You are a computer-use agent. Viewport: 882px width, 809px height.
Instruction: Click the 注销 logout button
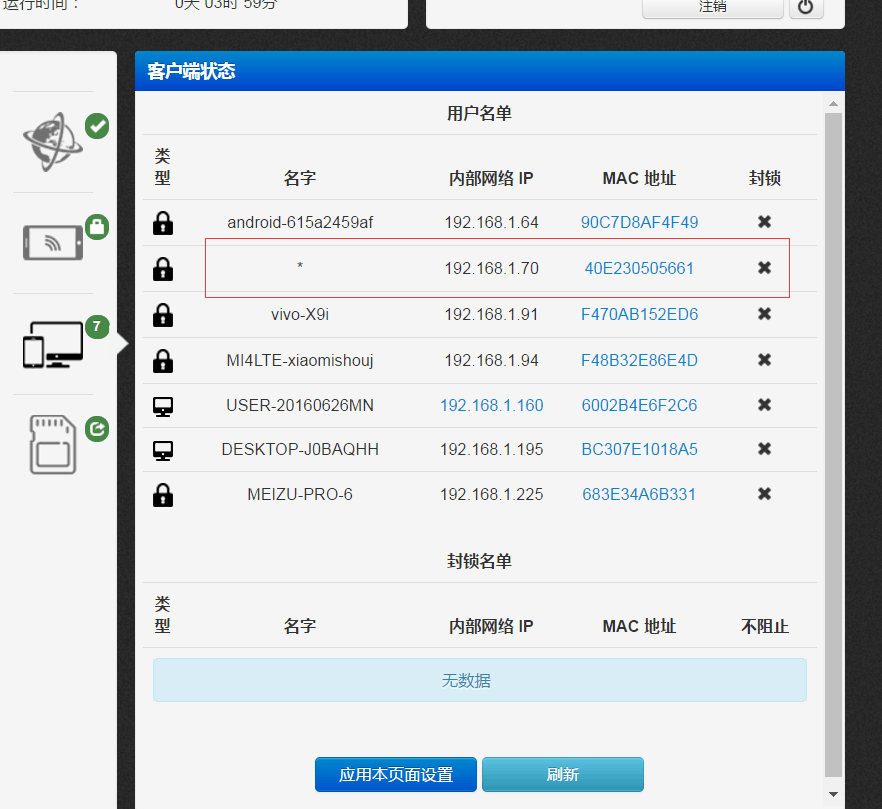(713, 7)
